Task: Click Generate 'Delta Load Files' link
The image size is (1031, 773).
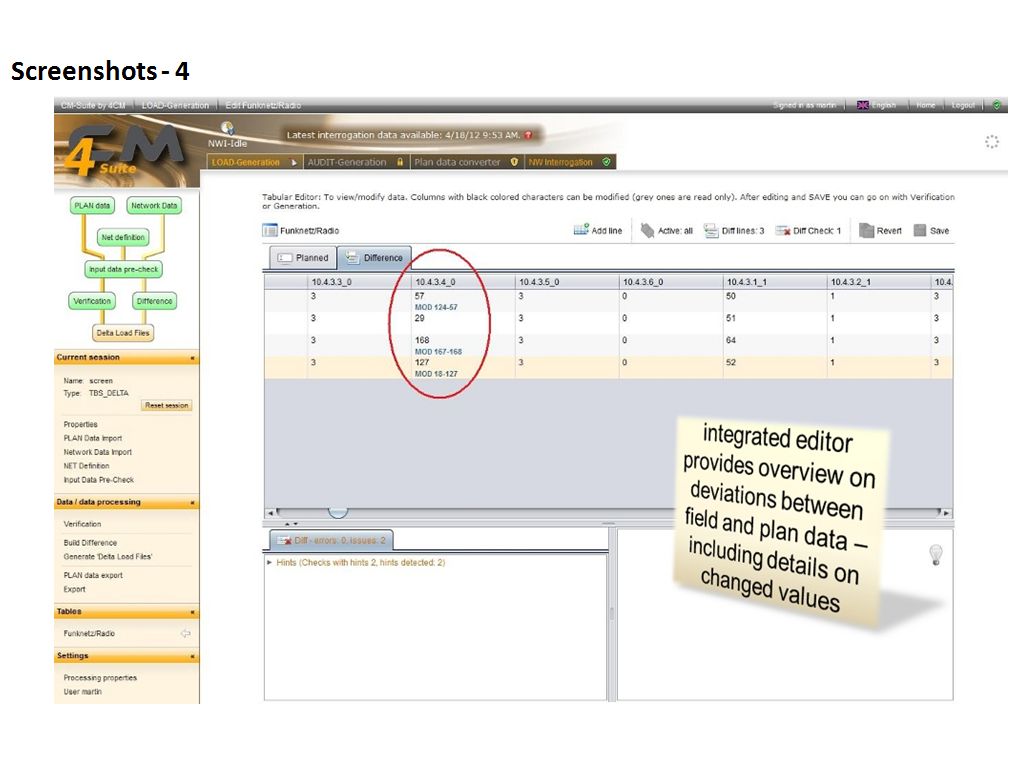Action: click(108, 557)
